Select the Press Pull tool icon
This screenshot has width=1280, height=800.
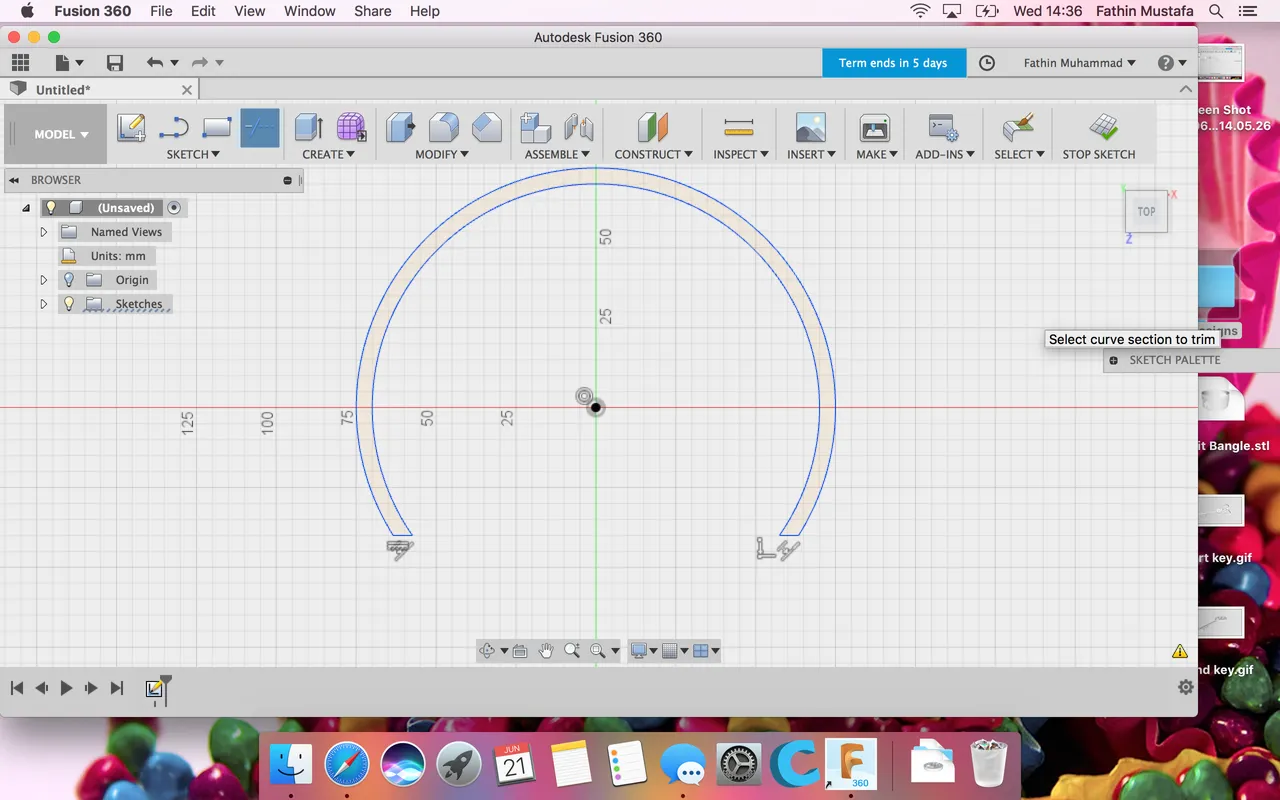coord(401,128)
